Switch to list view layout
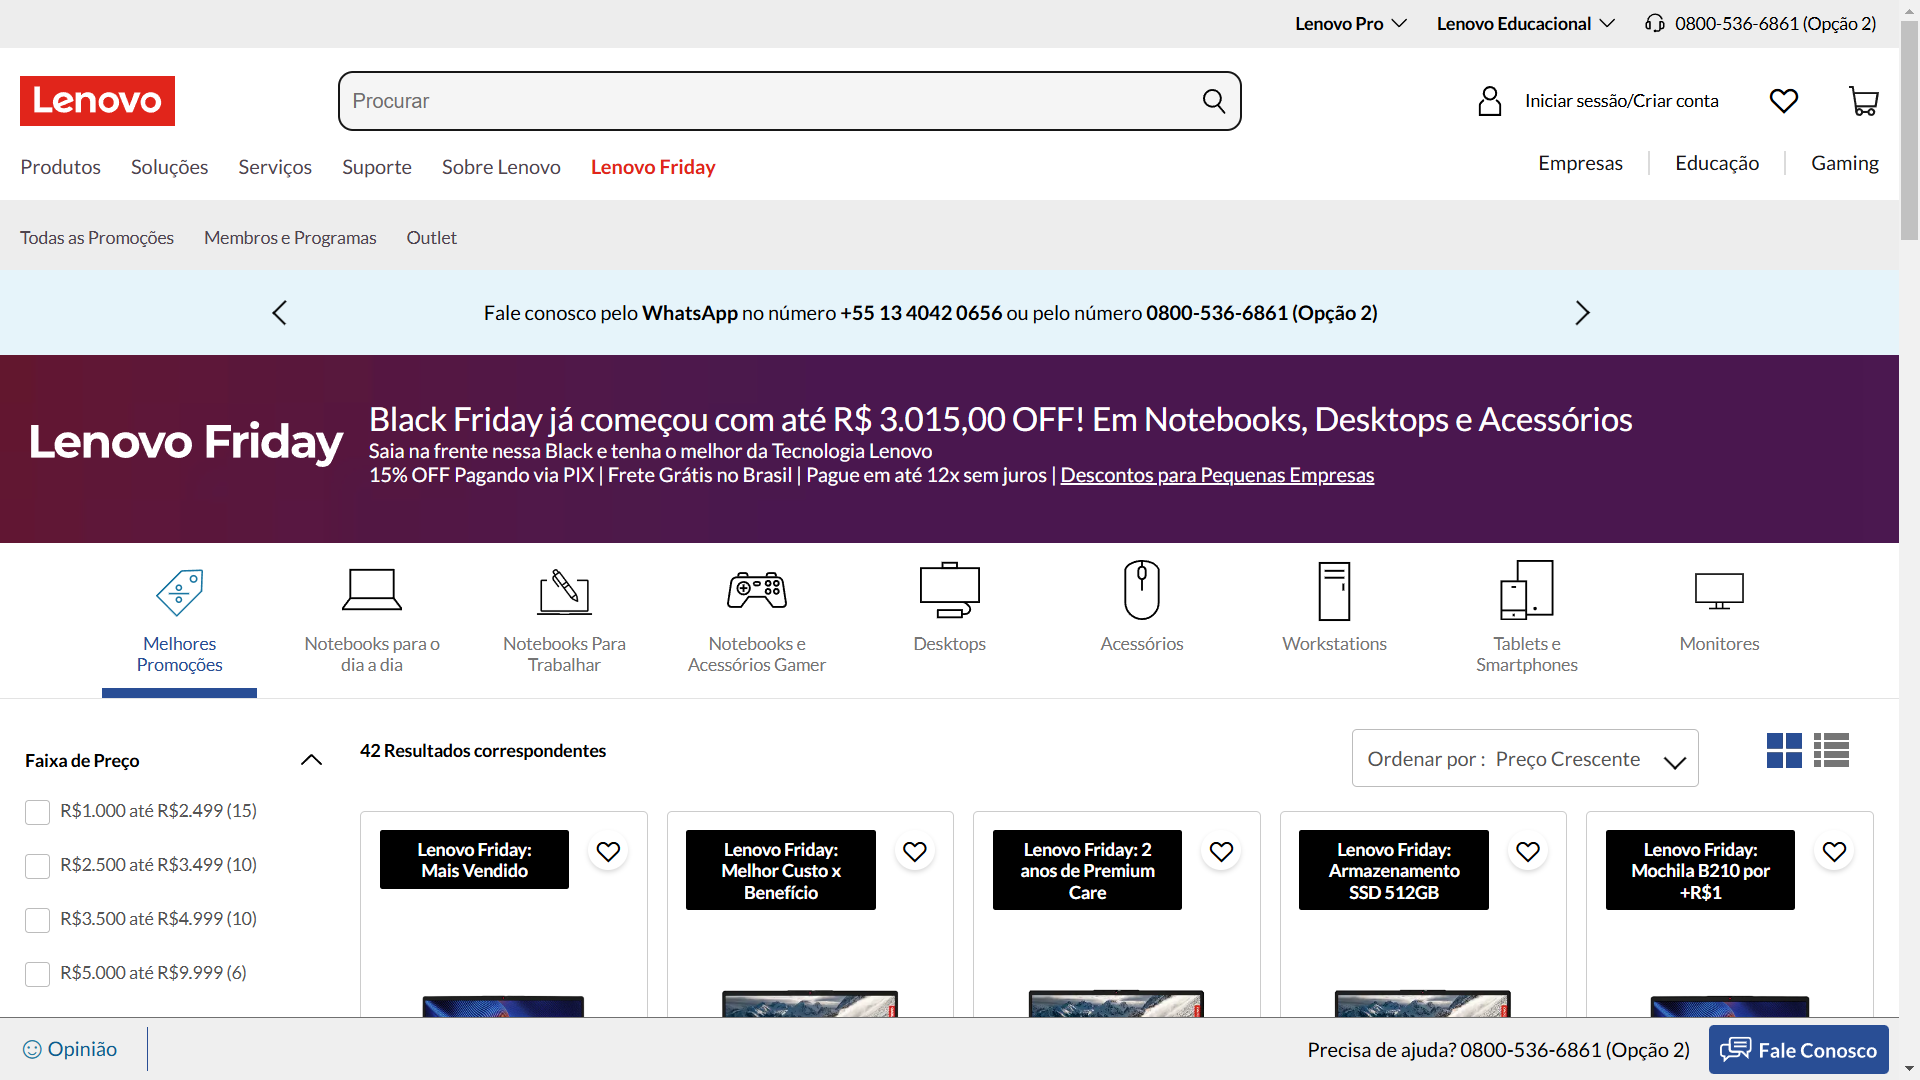 tap(1832, 751)
